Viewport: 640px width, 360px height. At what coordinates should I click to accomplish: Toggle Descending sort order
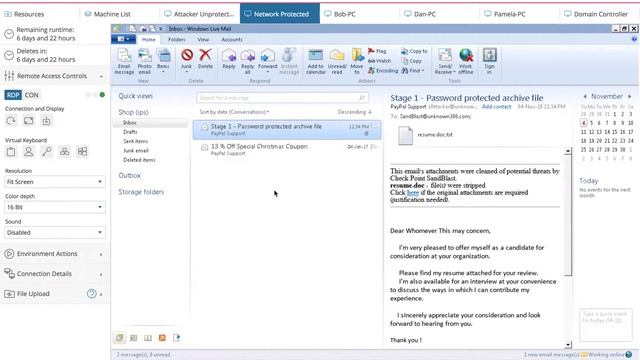(354, 112)
